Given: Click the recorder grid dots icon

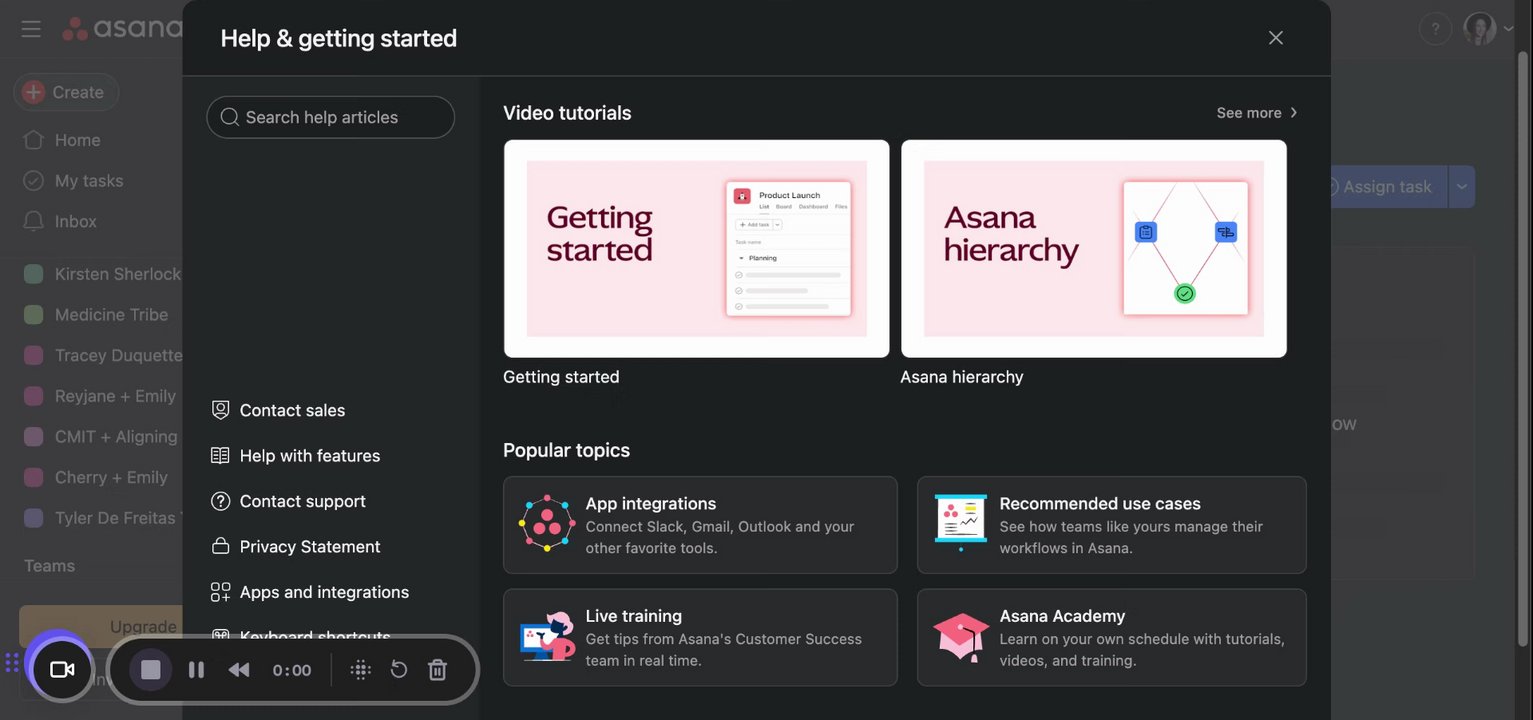Looking at the screenshot, I should (x=361, y=670).
